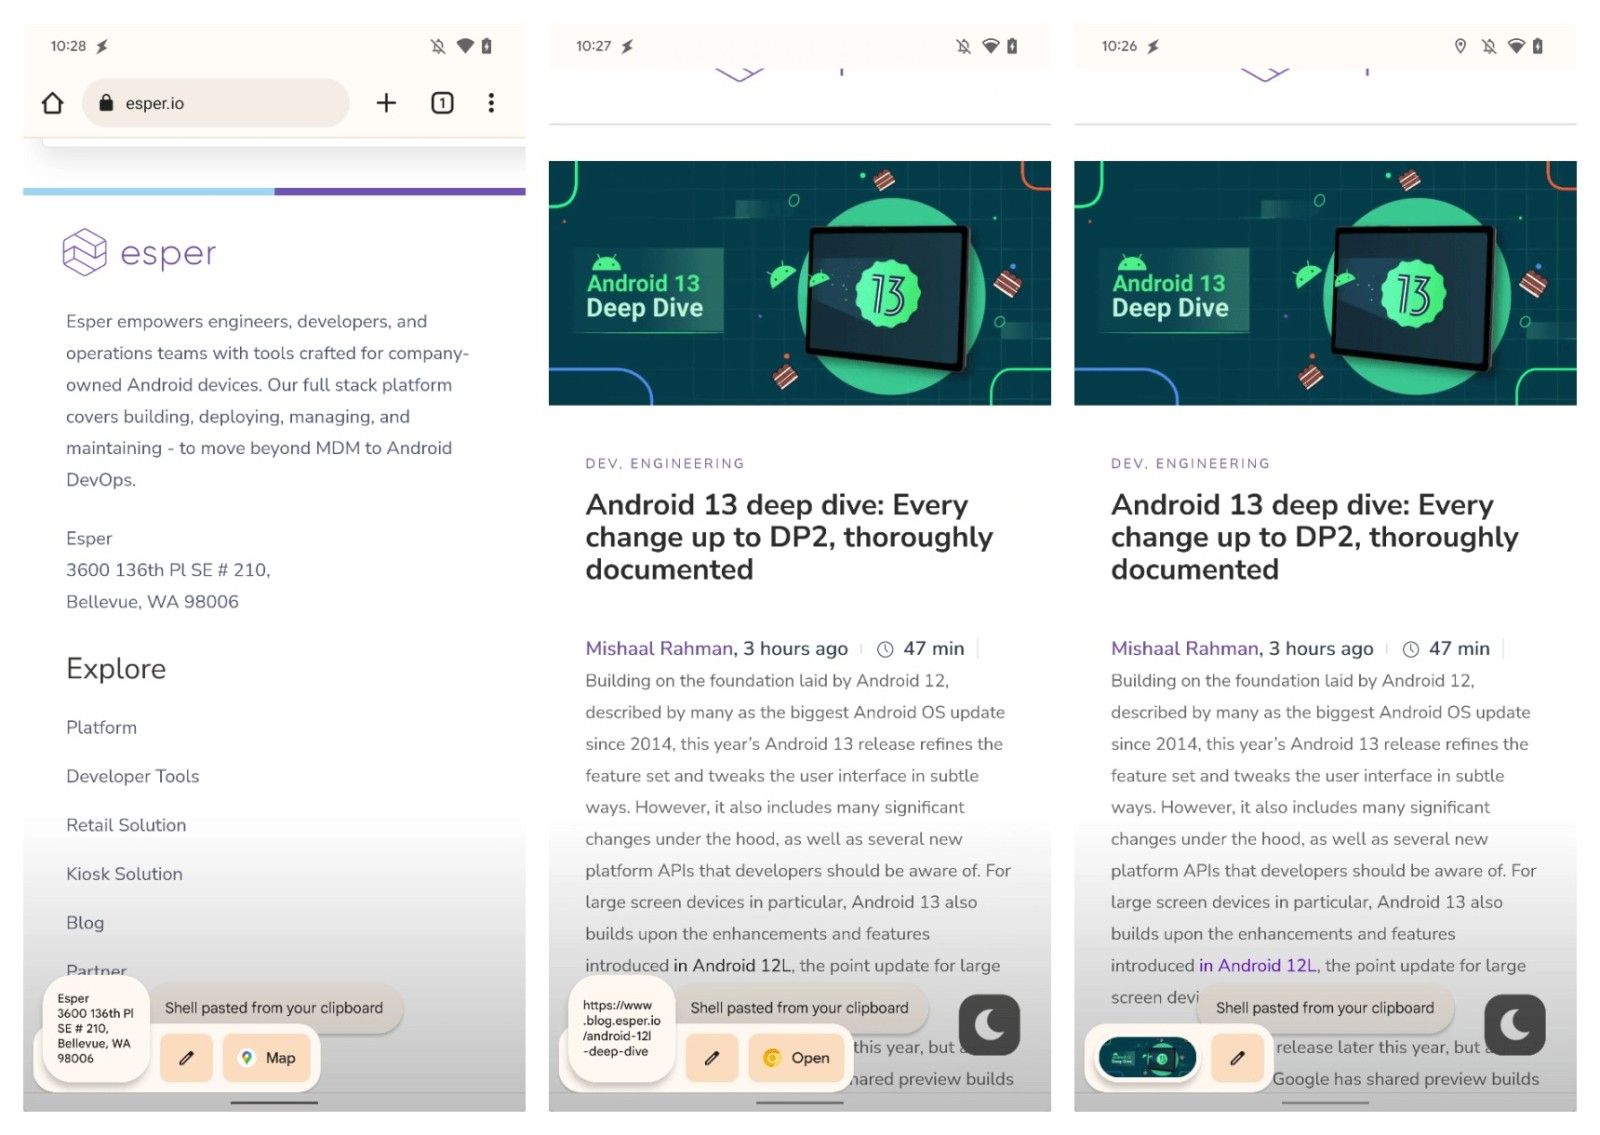Tap the Map action chip

[x=267, y=1058]
